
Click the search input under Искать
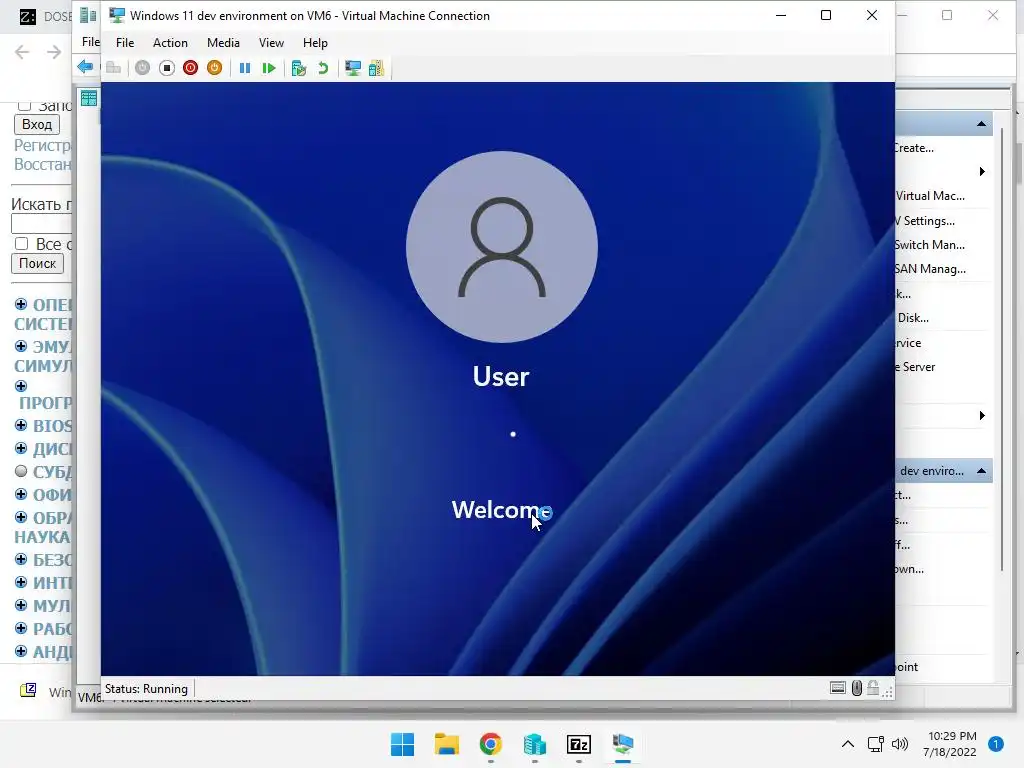(41, 224)
